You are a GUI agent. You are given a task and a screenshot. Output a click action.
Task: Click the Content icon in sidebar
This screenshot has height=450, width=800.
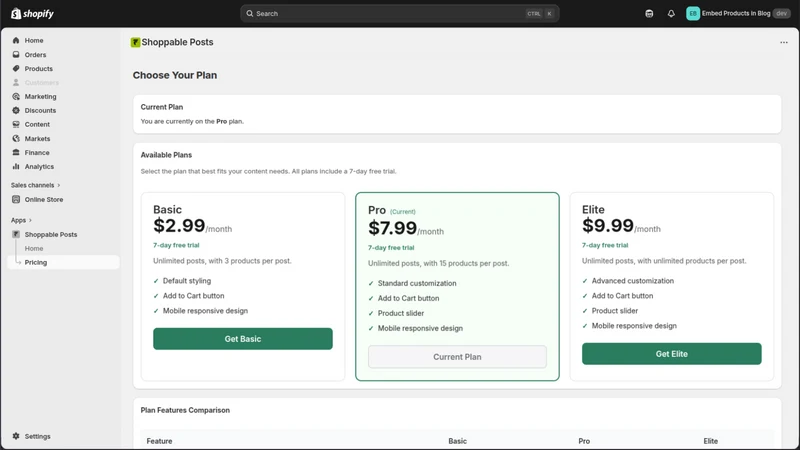[x=16, y=124]
